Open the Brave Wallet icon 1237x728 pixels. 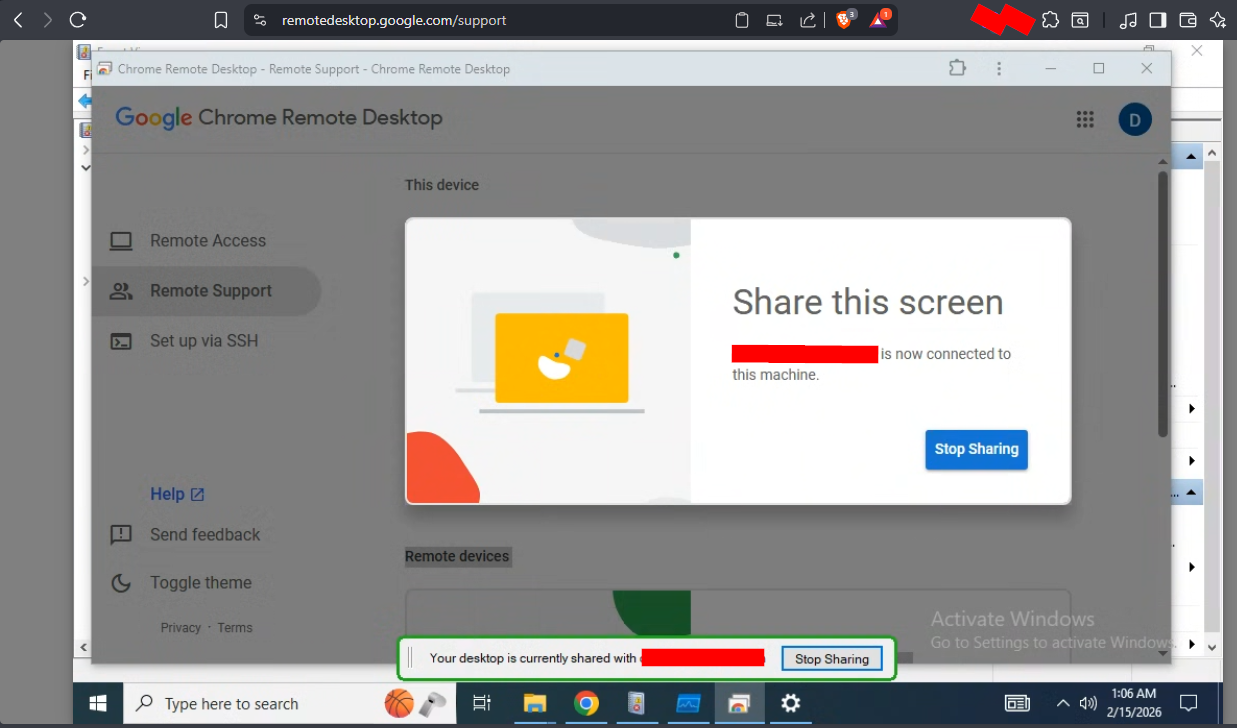point(1188,20)
